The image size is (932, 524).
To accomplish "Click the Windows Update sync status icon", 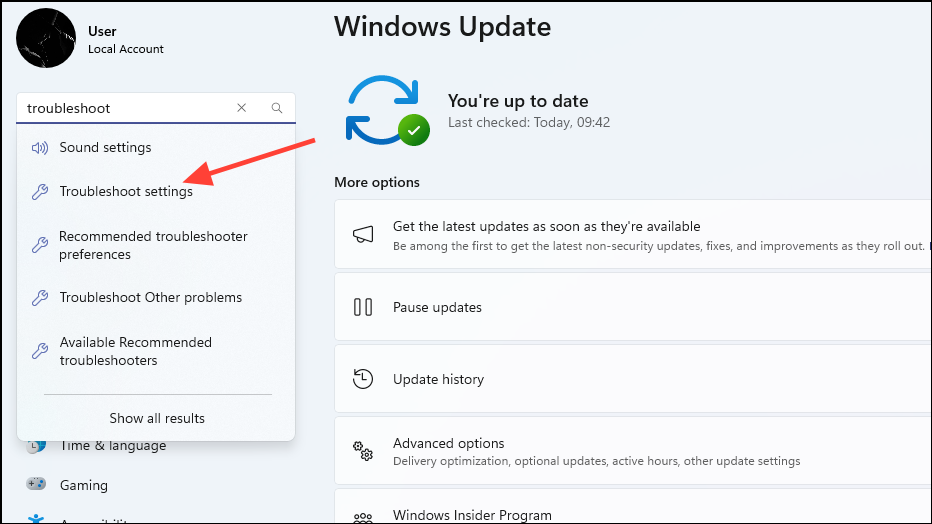I will click(x=387, y=111).
